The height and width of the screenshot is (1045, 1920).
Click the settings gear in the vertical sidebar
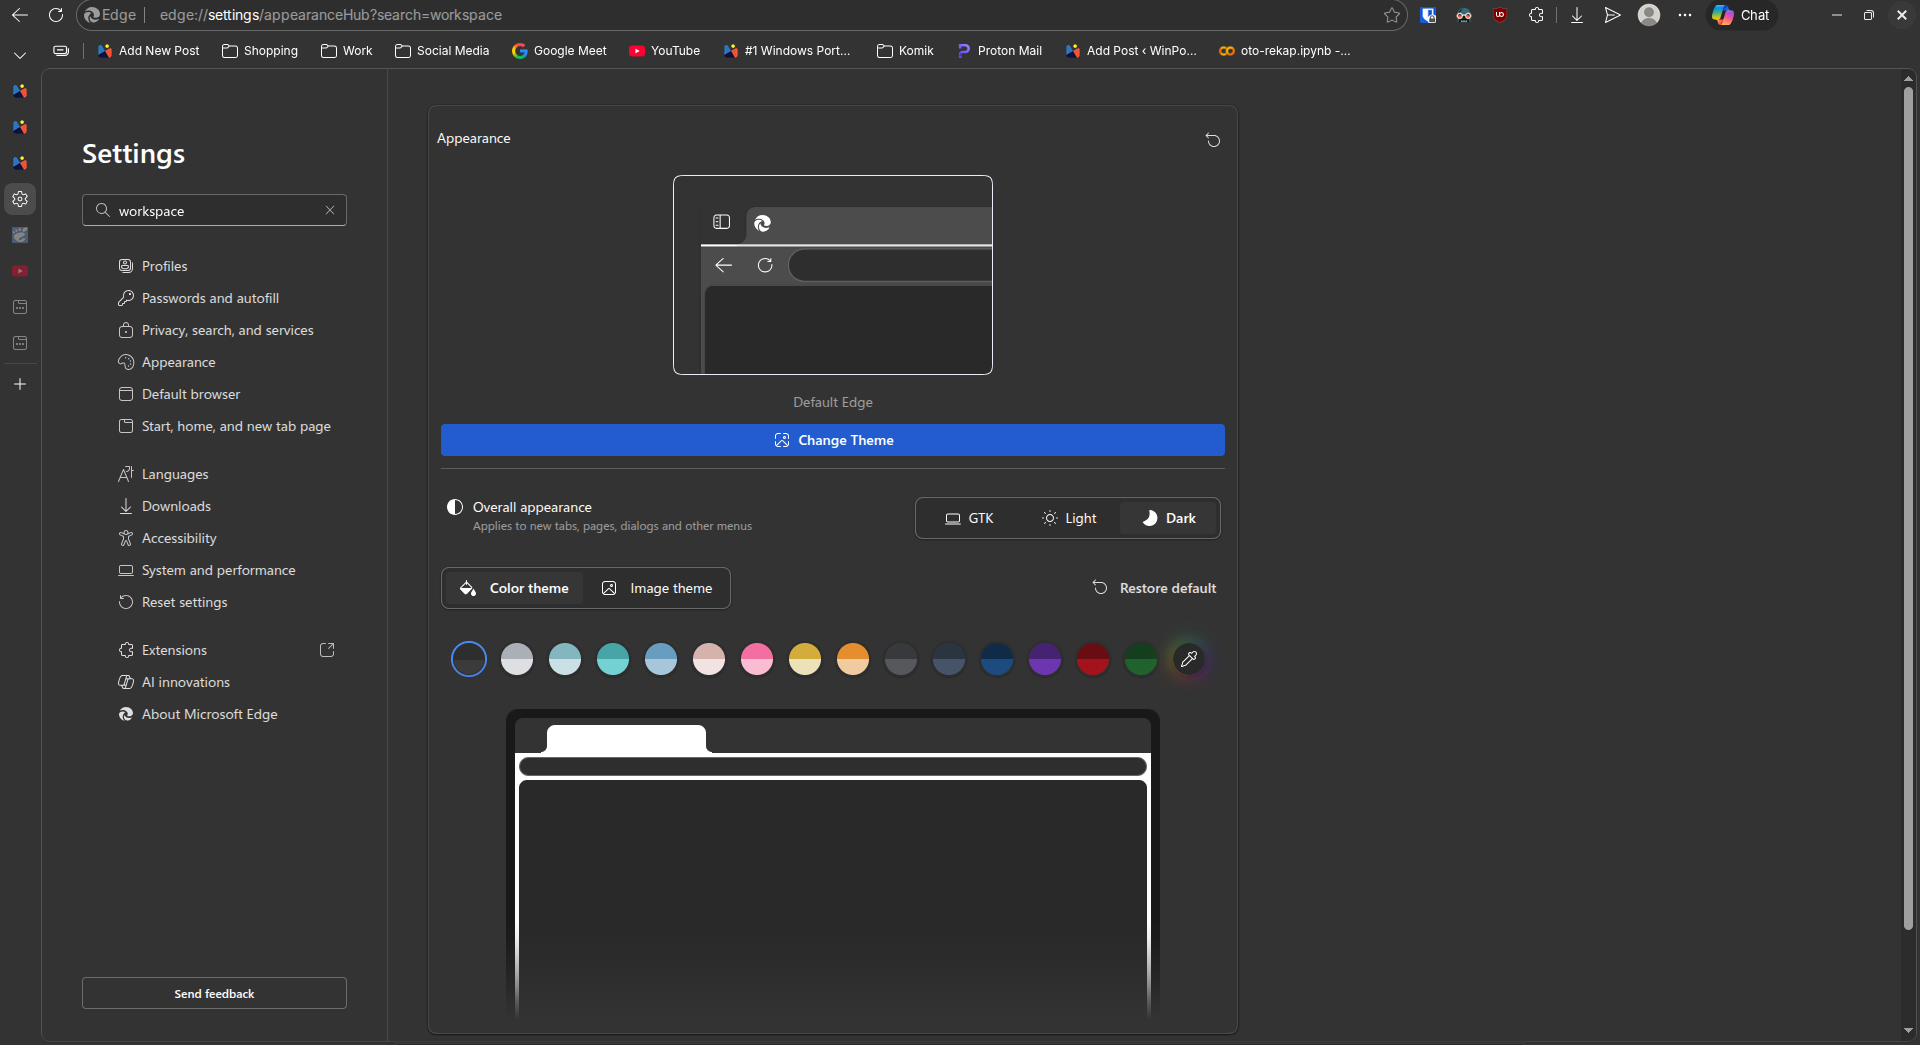pos(20,199)
